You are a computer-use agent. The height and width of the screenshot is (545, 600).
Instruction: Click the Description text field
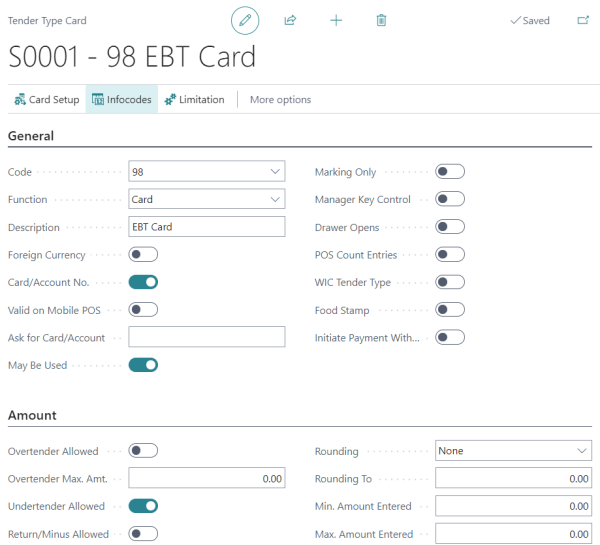click(207, 227)
